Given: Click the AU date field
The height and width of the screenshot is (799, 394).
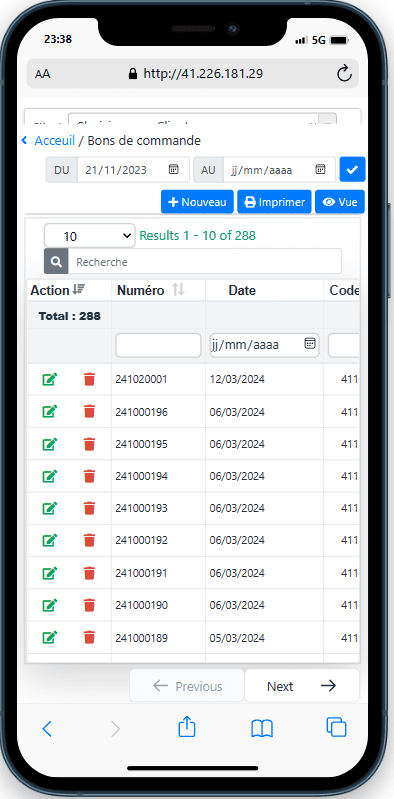Looking at the screenshot, I should pos(279,170).
